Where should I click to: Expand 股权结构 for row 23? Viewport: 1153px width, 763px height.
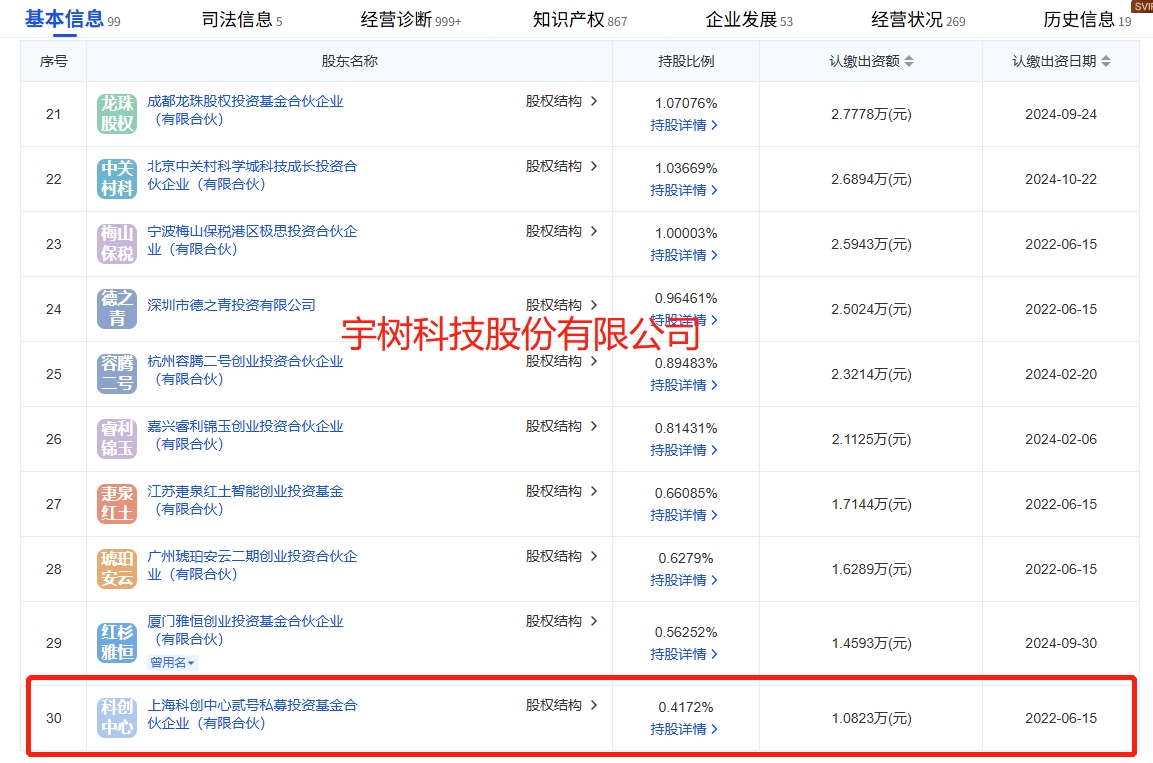[562, 232]
